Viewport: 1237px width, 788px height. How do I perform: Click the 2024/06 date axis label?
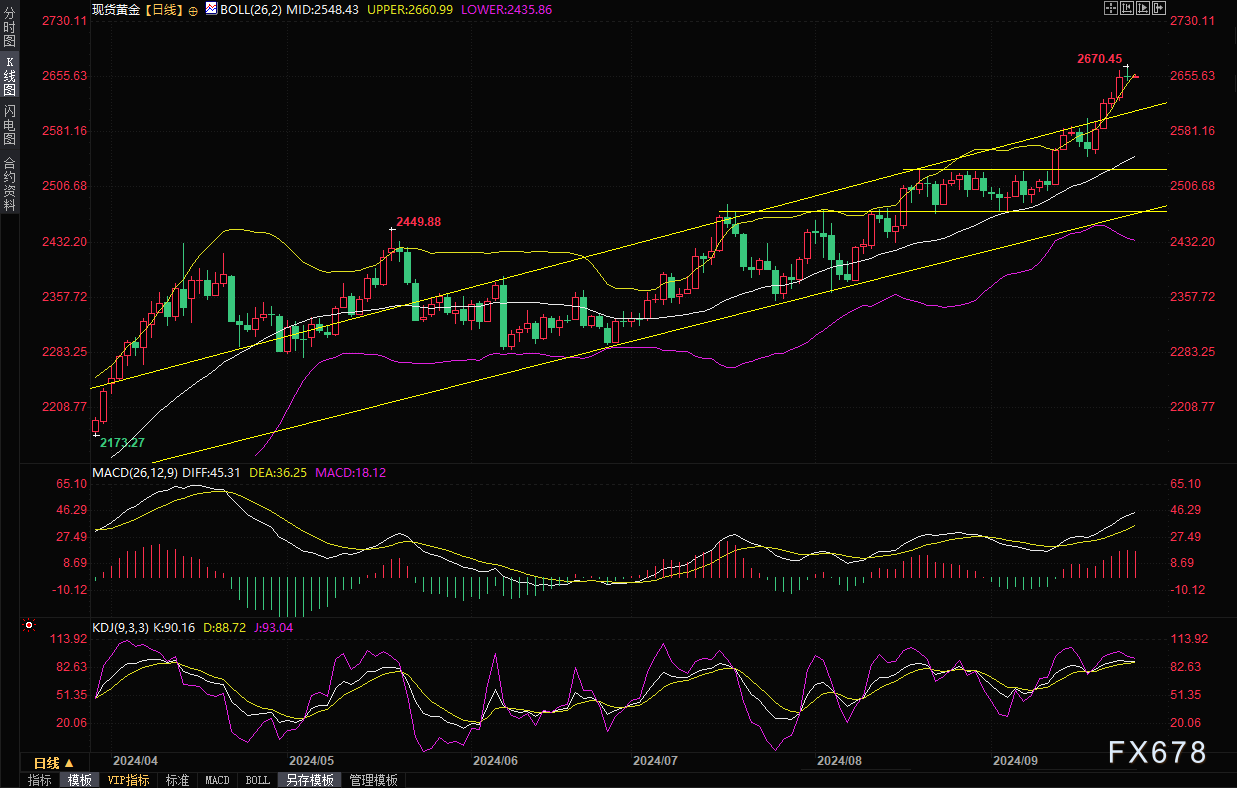click(x=495, y=761)
